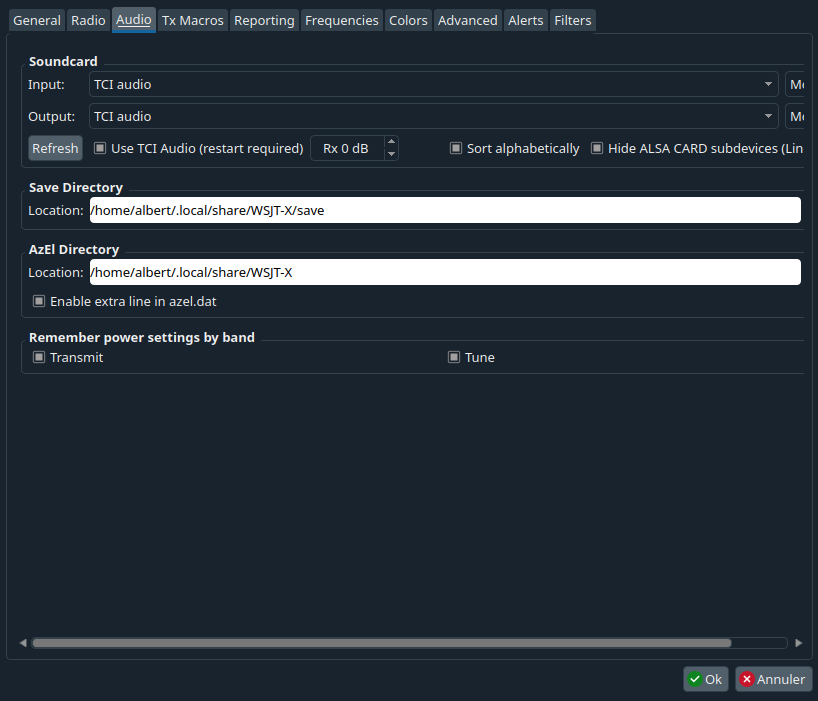This screenshot has width=818, height=701.
Task: Click the scroll right arrow
Action: point(799,643)
